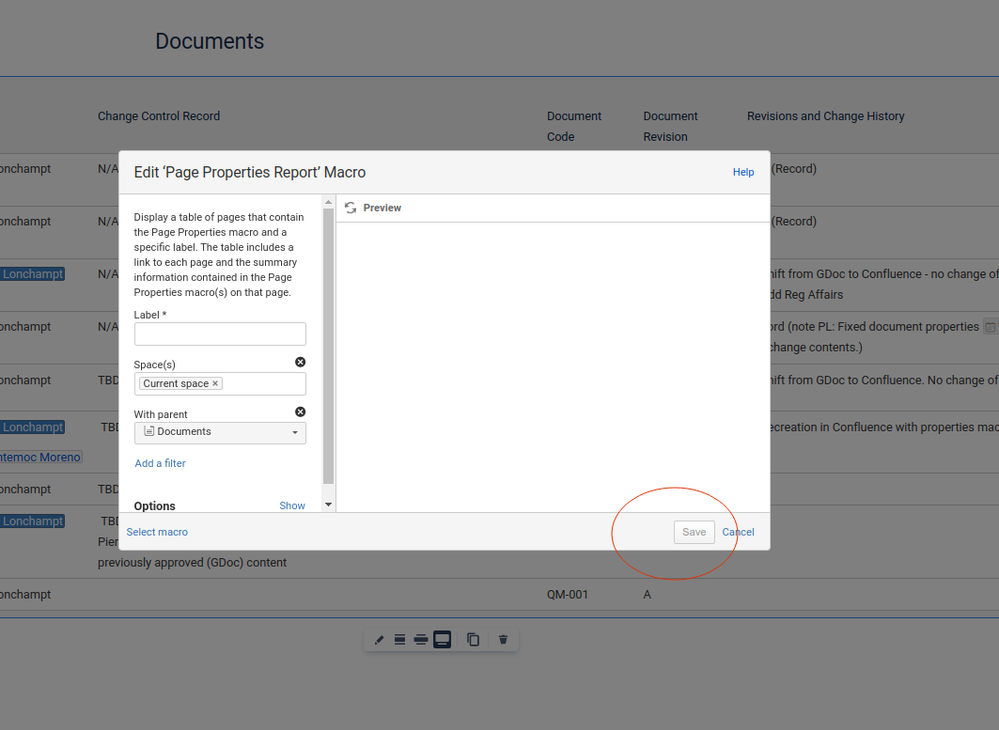Click the 'With parent' field label
Viewport: 999px width, 730px height.
[161, 414]
